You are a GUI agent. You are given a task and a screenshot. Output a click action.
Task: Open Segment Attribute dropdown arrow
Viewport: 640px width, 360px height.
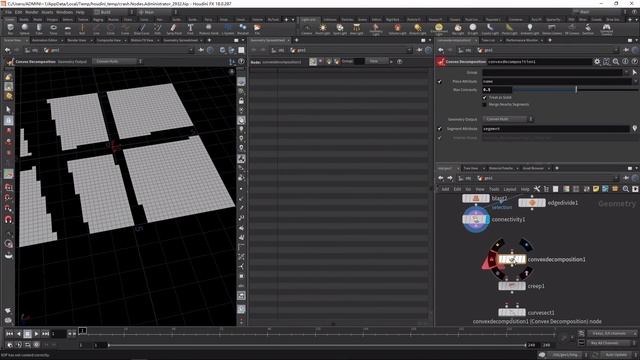tap(635, 129)
